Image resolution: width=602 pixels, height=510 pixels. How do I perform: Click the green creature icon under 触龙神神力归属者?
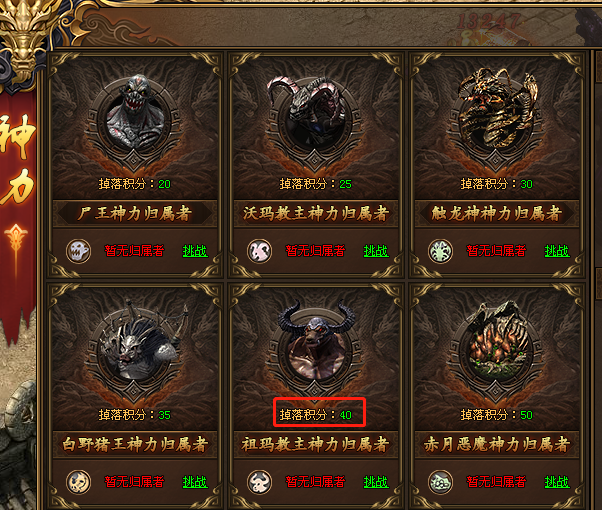pyautogui.click(x=441, y=251)
